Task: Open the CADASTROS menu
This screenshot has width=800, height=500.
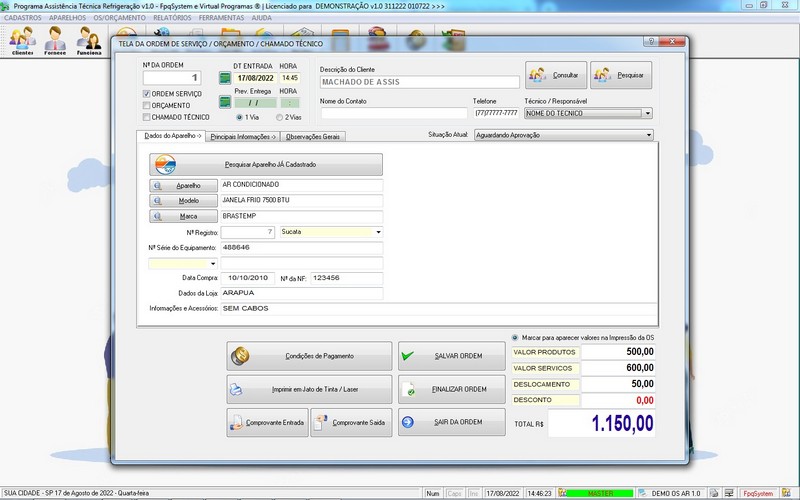Action: coord(23,18)
